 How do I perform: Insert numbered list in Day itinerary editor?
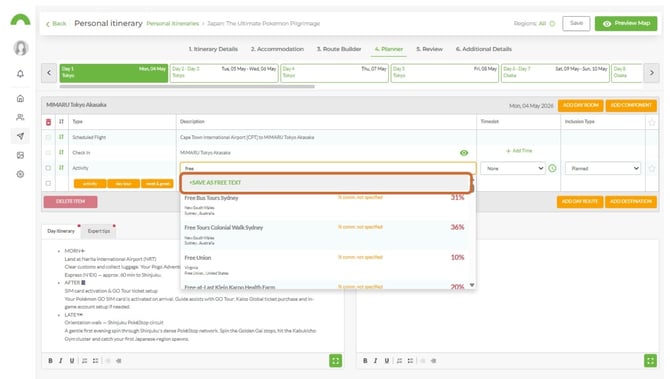click(85, 361)
